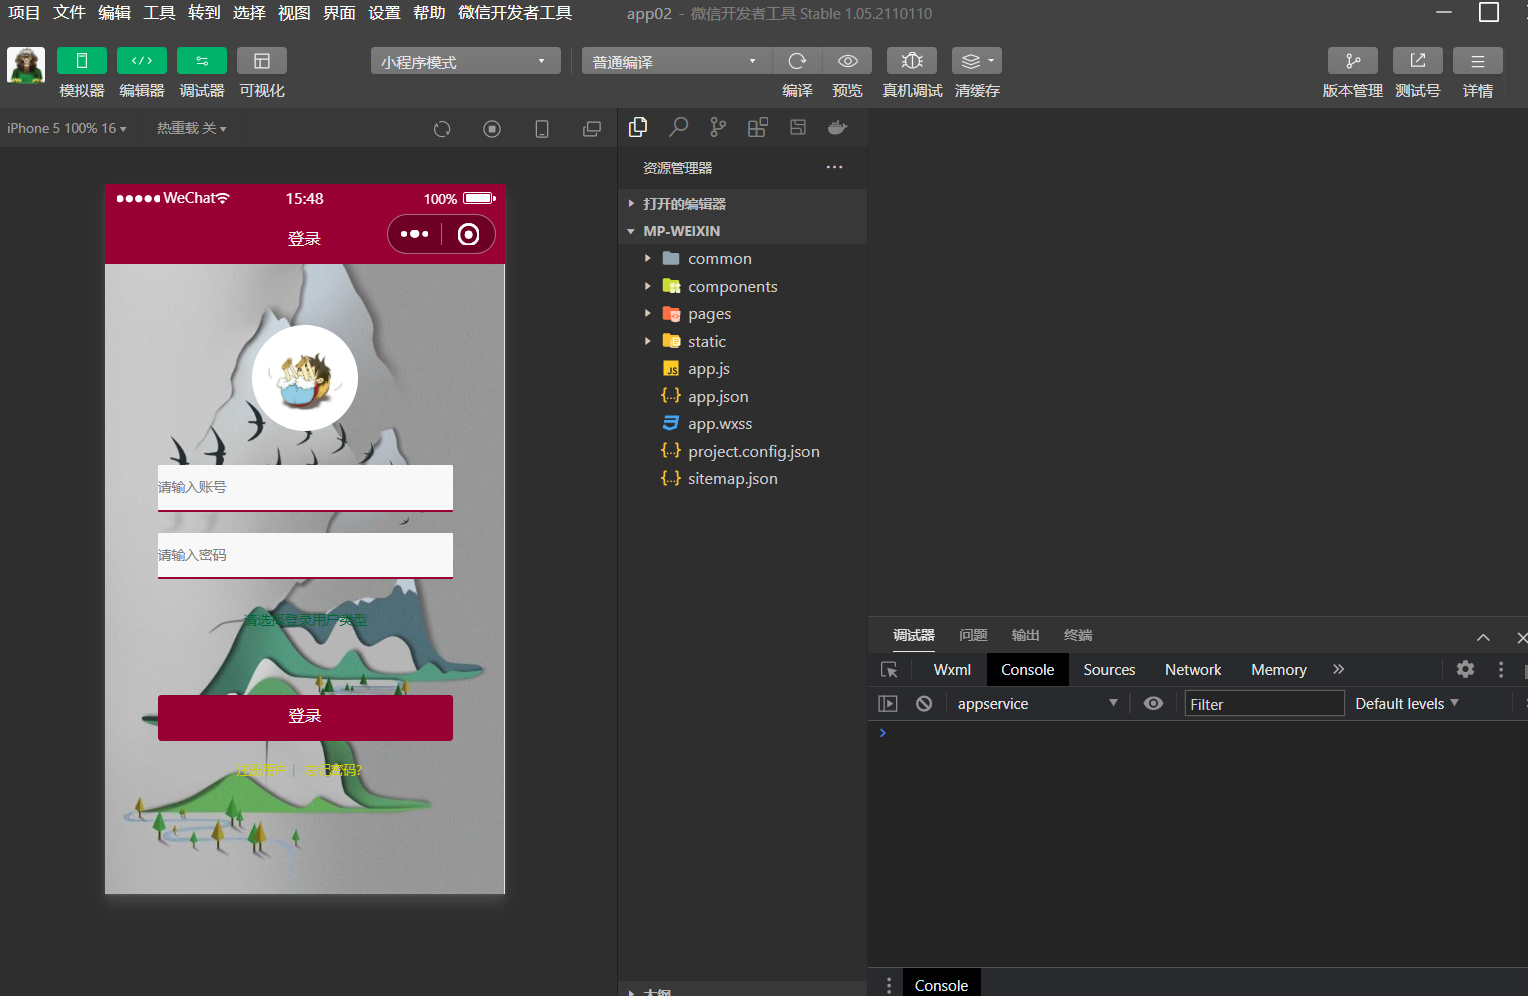Click the simulator stop/record icon
1528x996 pixels.
point(492,129)
